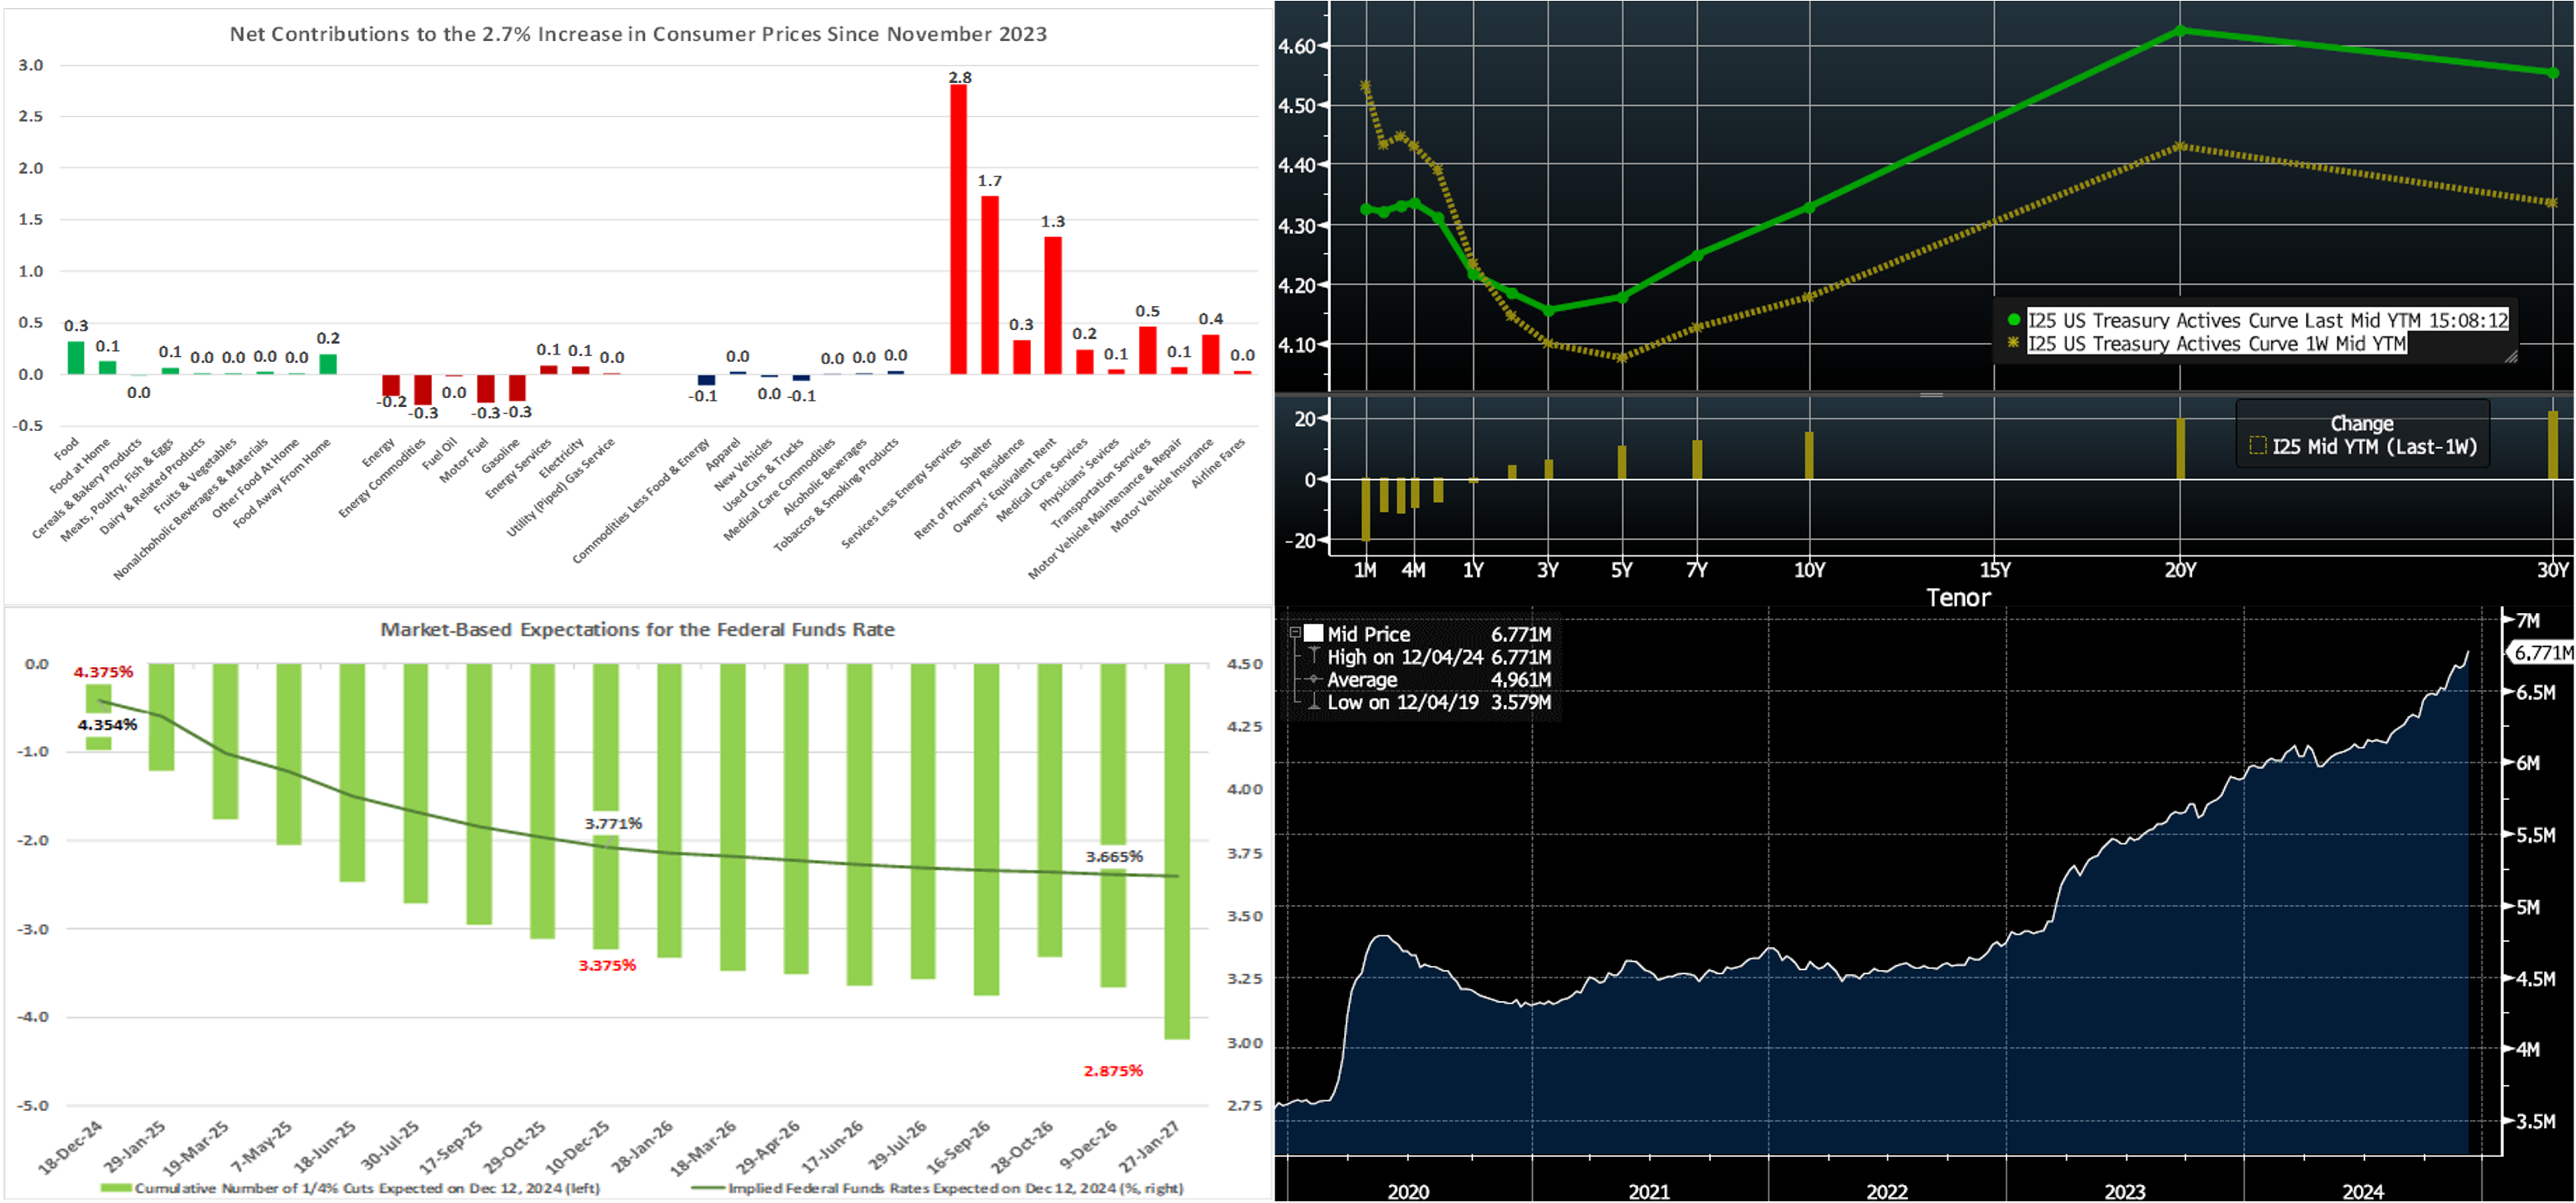
Task: Click the 10Y tenor axis label
Action: pos(1809,570)
